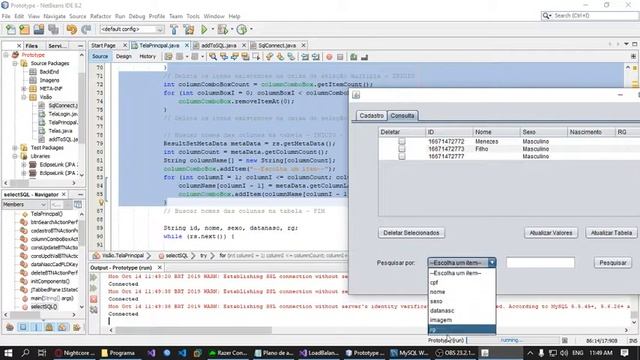Click the Build Project hammer icon
Screen dimensions: 640x360
click(174, 29)
